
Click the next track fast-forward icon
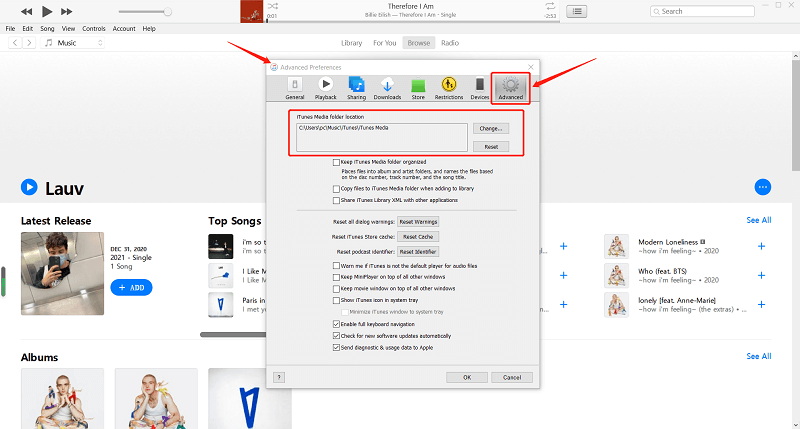[x=66, y=11]
